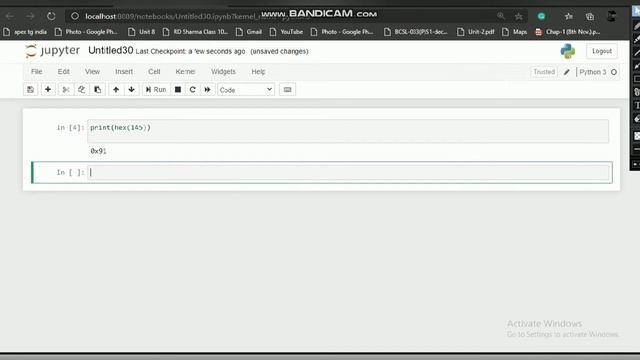
Task: Click the Python 3 kernel idle circle indicator
Action: click(x=614, y=72)
